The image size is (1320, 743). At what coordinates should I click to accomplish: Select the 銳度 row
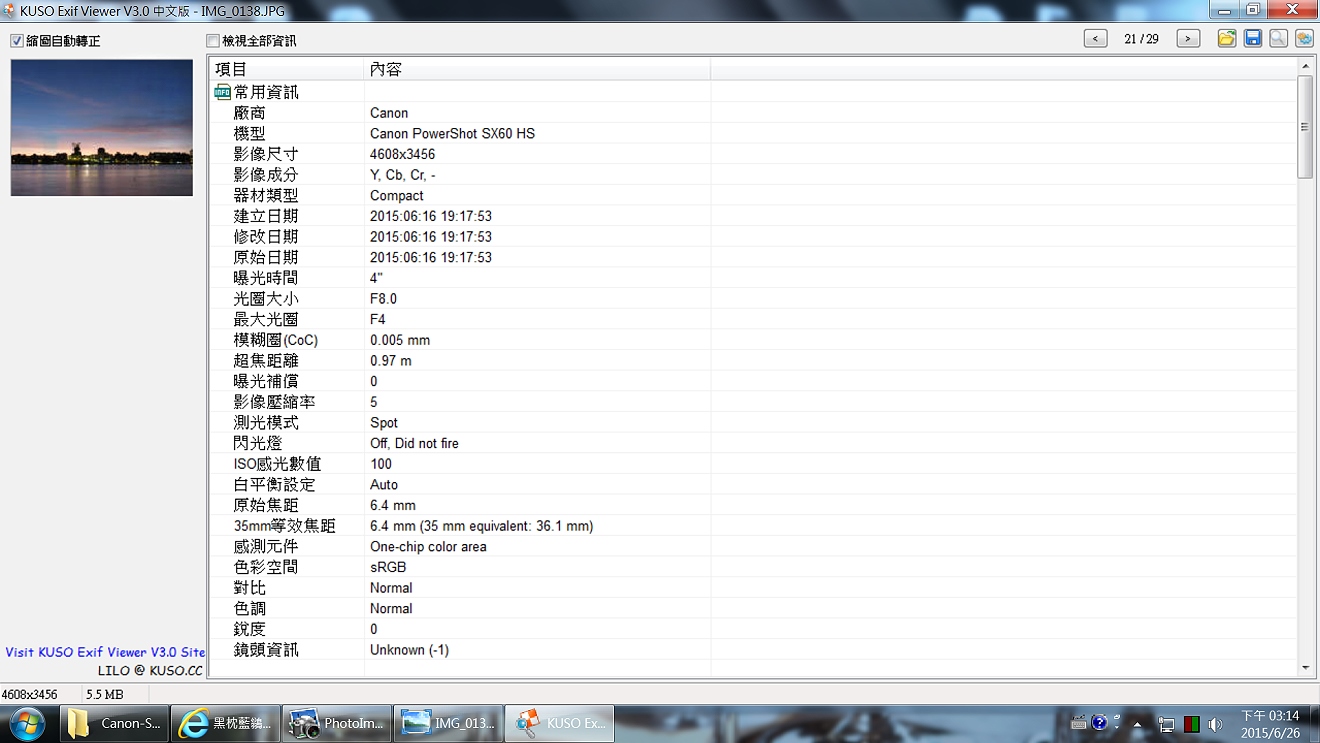[753, 629]
